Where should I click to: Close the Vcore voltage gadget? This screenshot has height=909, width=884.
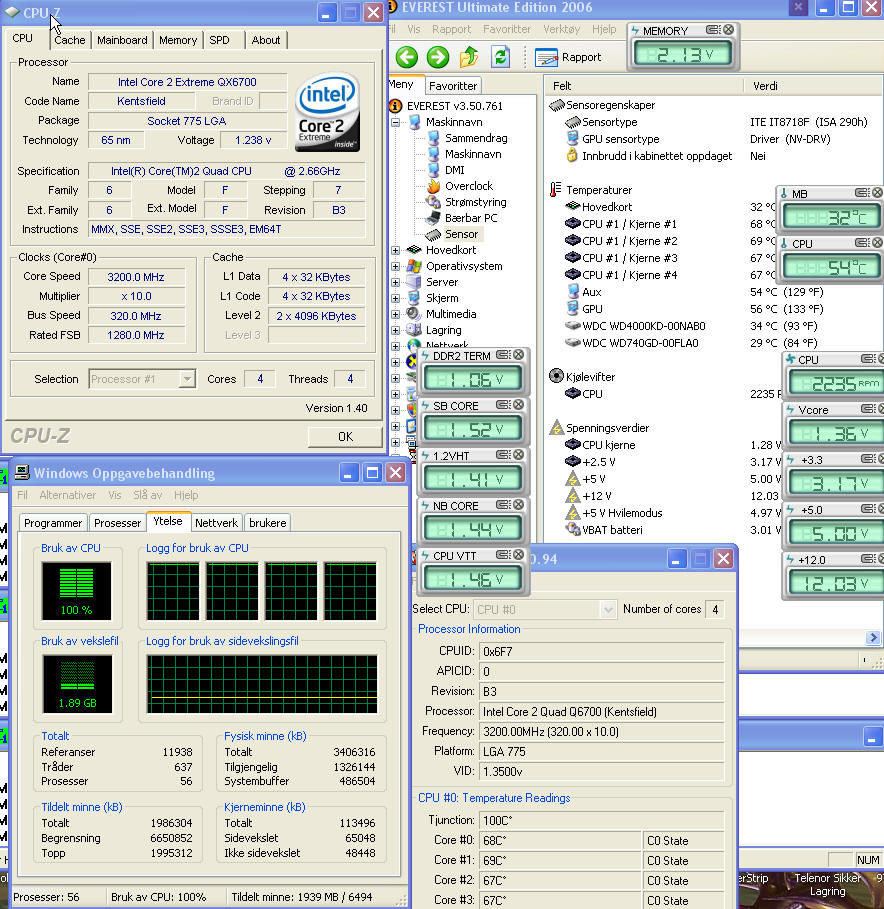882,409
